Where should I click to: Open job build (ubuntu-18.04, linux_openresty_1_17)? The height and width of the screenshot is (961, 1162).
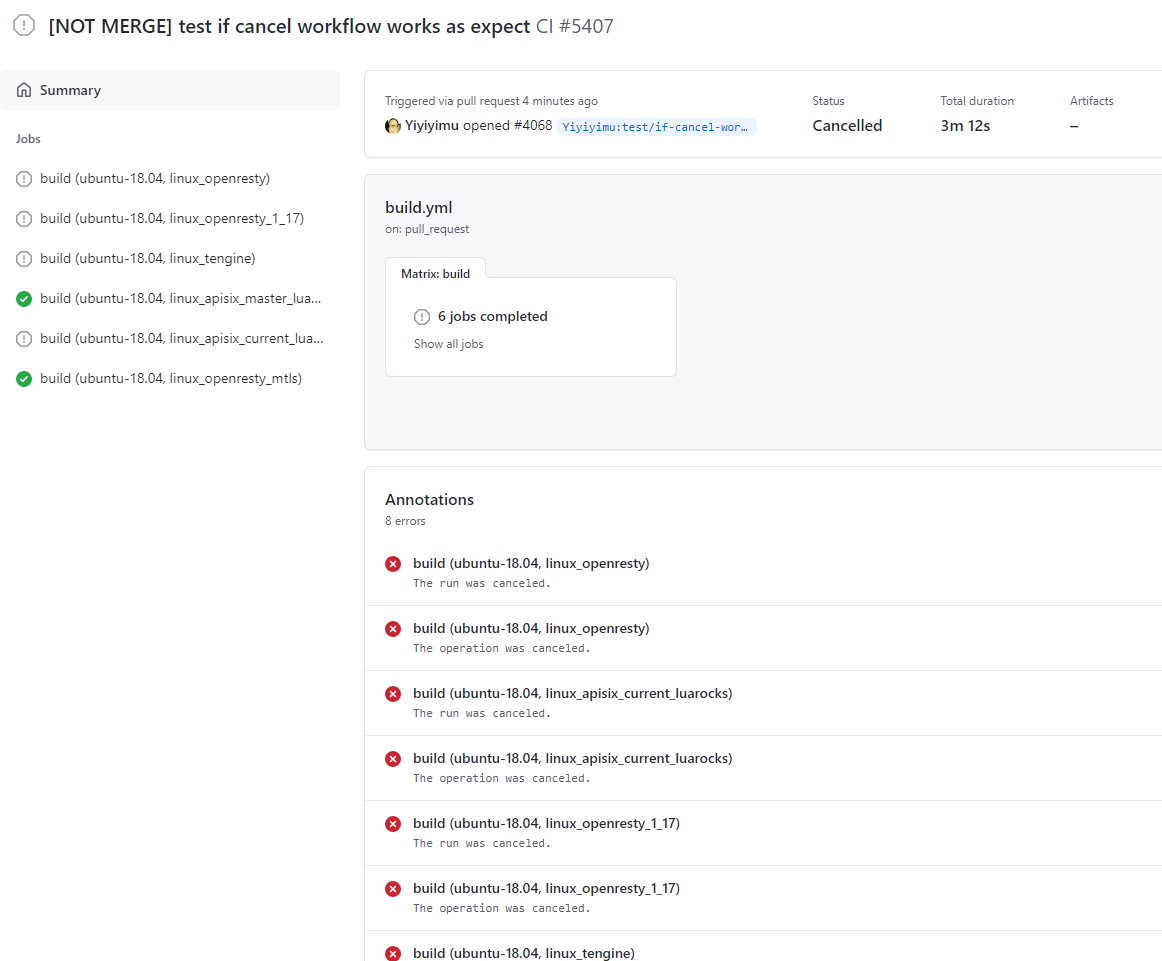[x=172, y=219]
